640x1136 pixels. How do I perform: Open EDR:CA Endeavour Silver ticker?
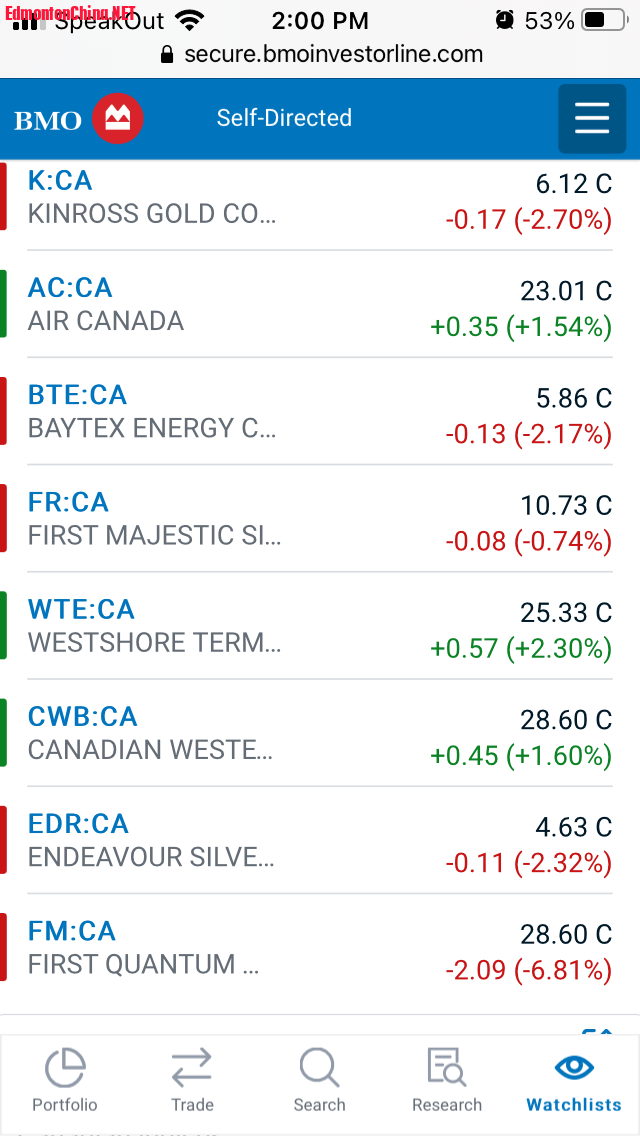78,824
